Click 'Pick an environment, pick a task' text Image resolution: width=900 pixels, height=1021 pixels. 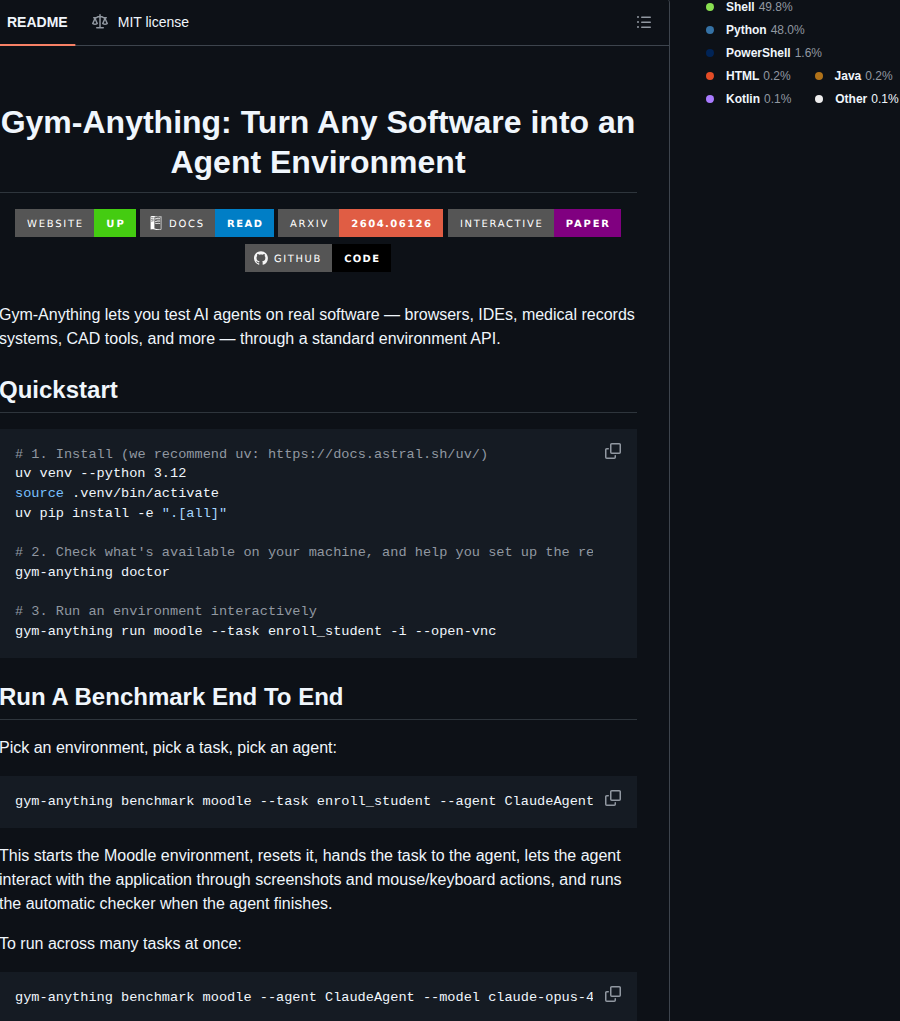[168, 748]
